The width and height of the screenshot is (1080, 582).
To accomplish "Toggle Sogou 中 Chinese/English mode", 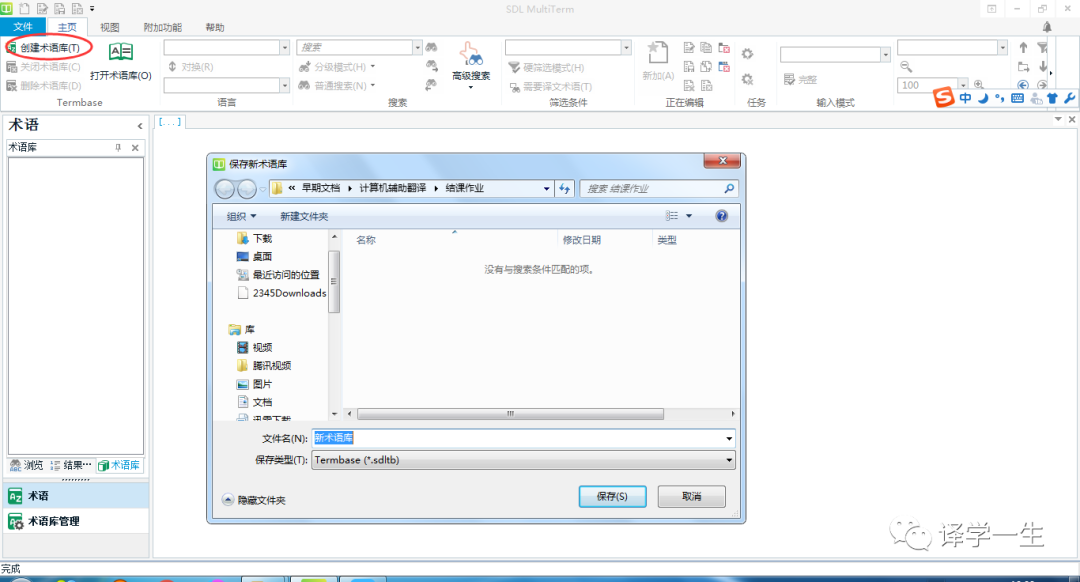I will (966, 98).
